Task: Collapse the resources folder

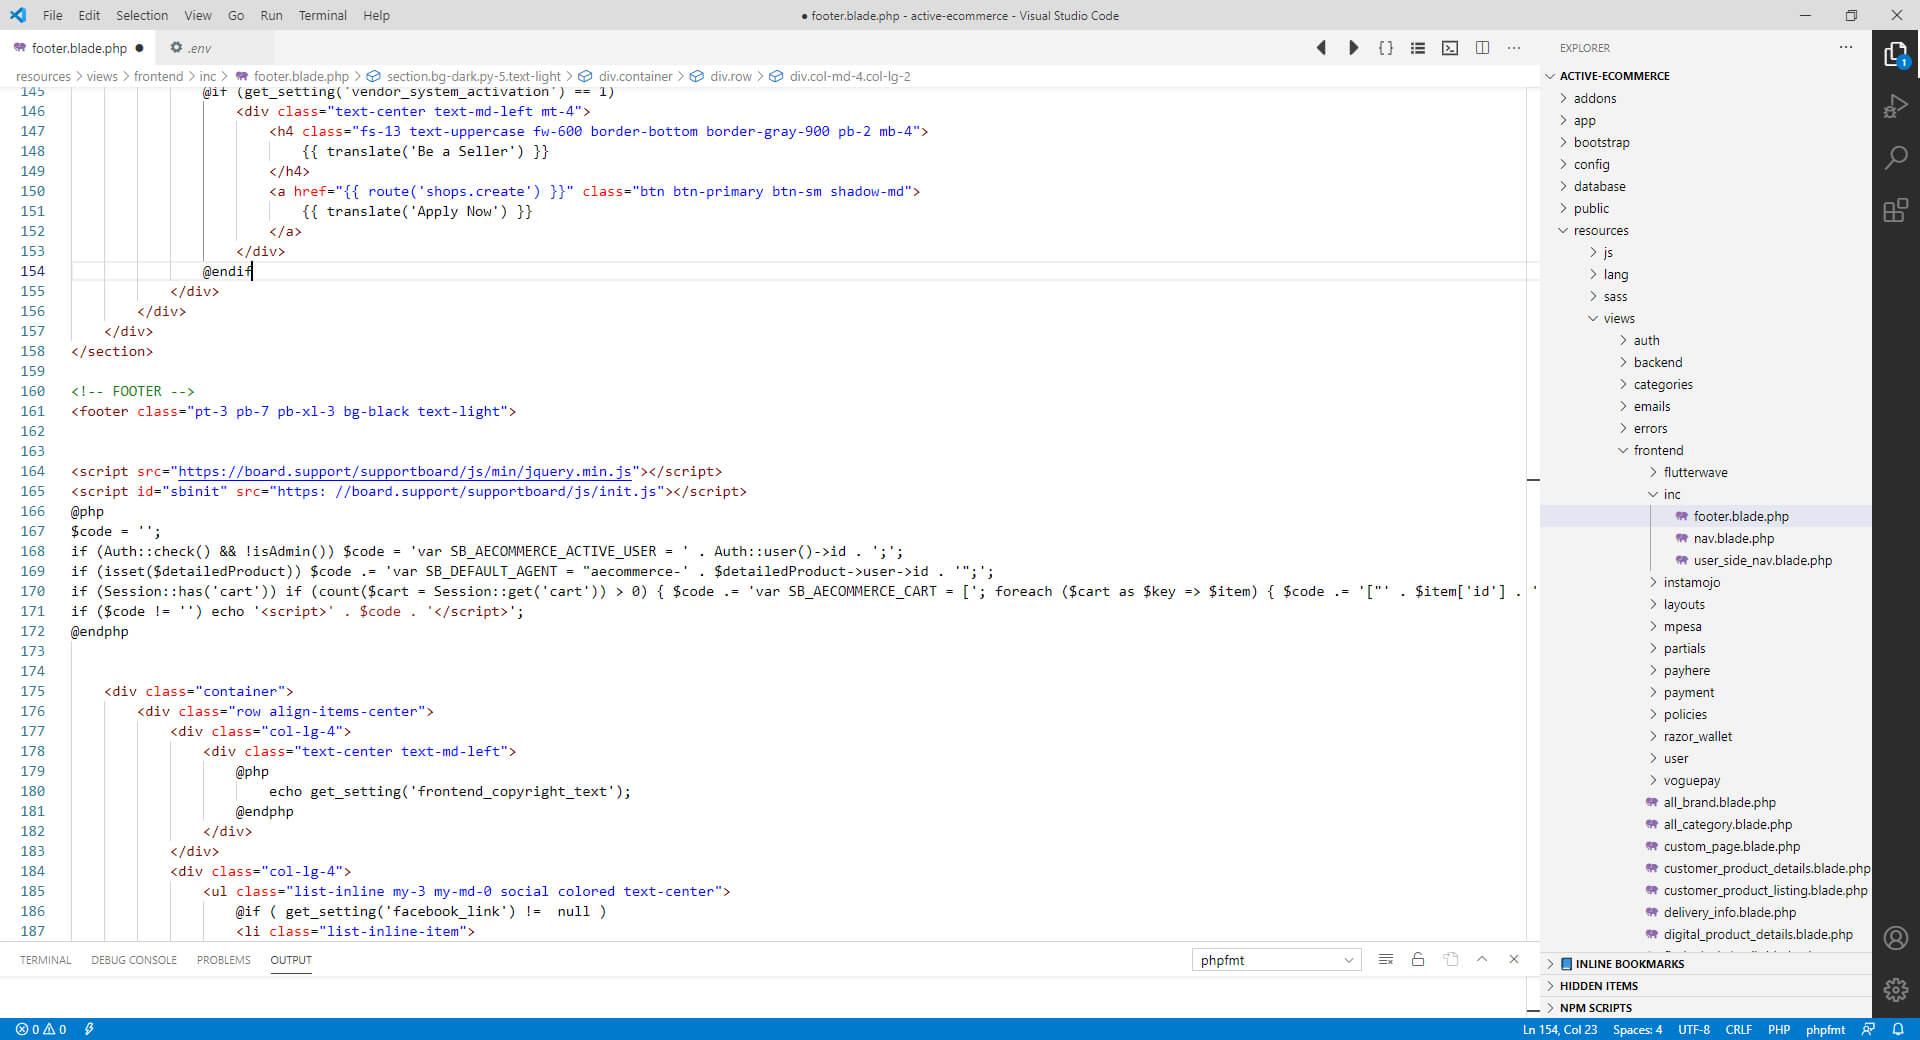Action: click(x=1600, y=231)
